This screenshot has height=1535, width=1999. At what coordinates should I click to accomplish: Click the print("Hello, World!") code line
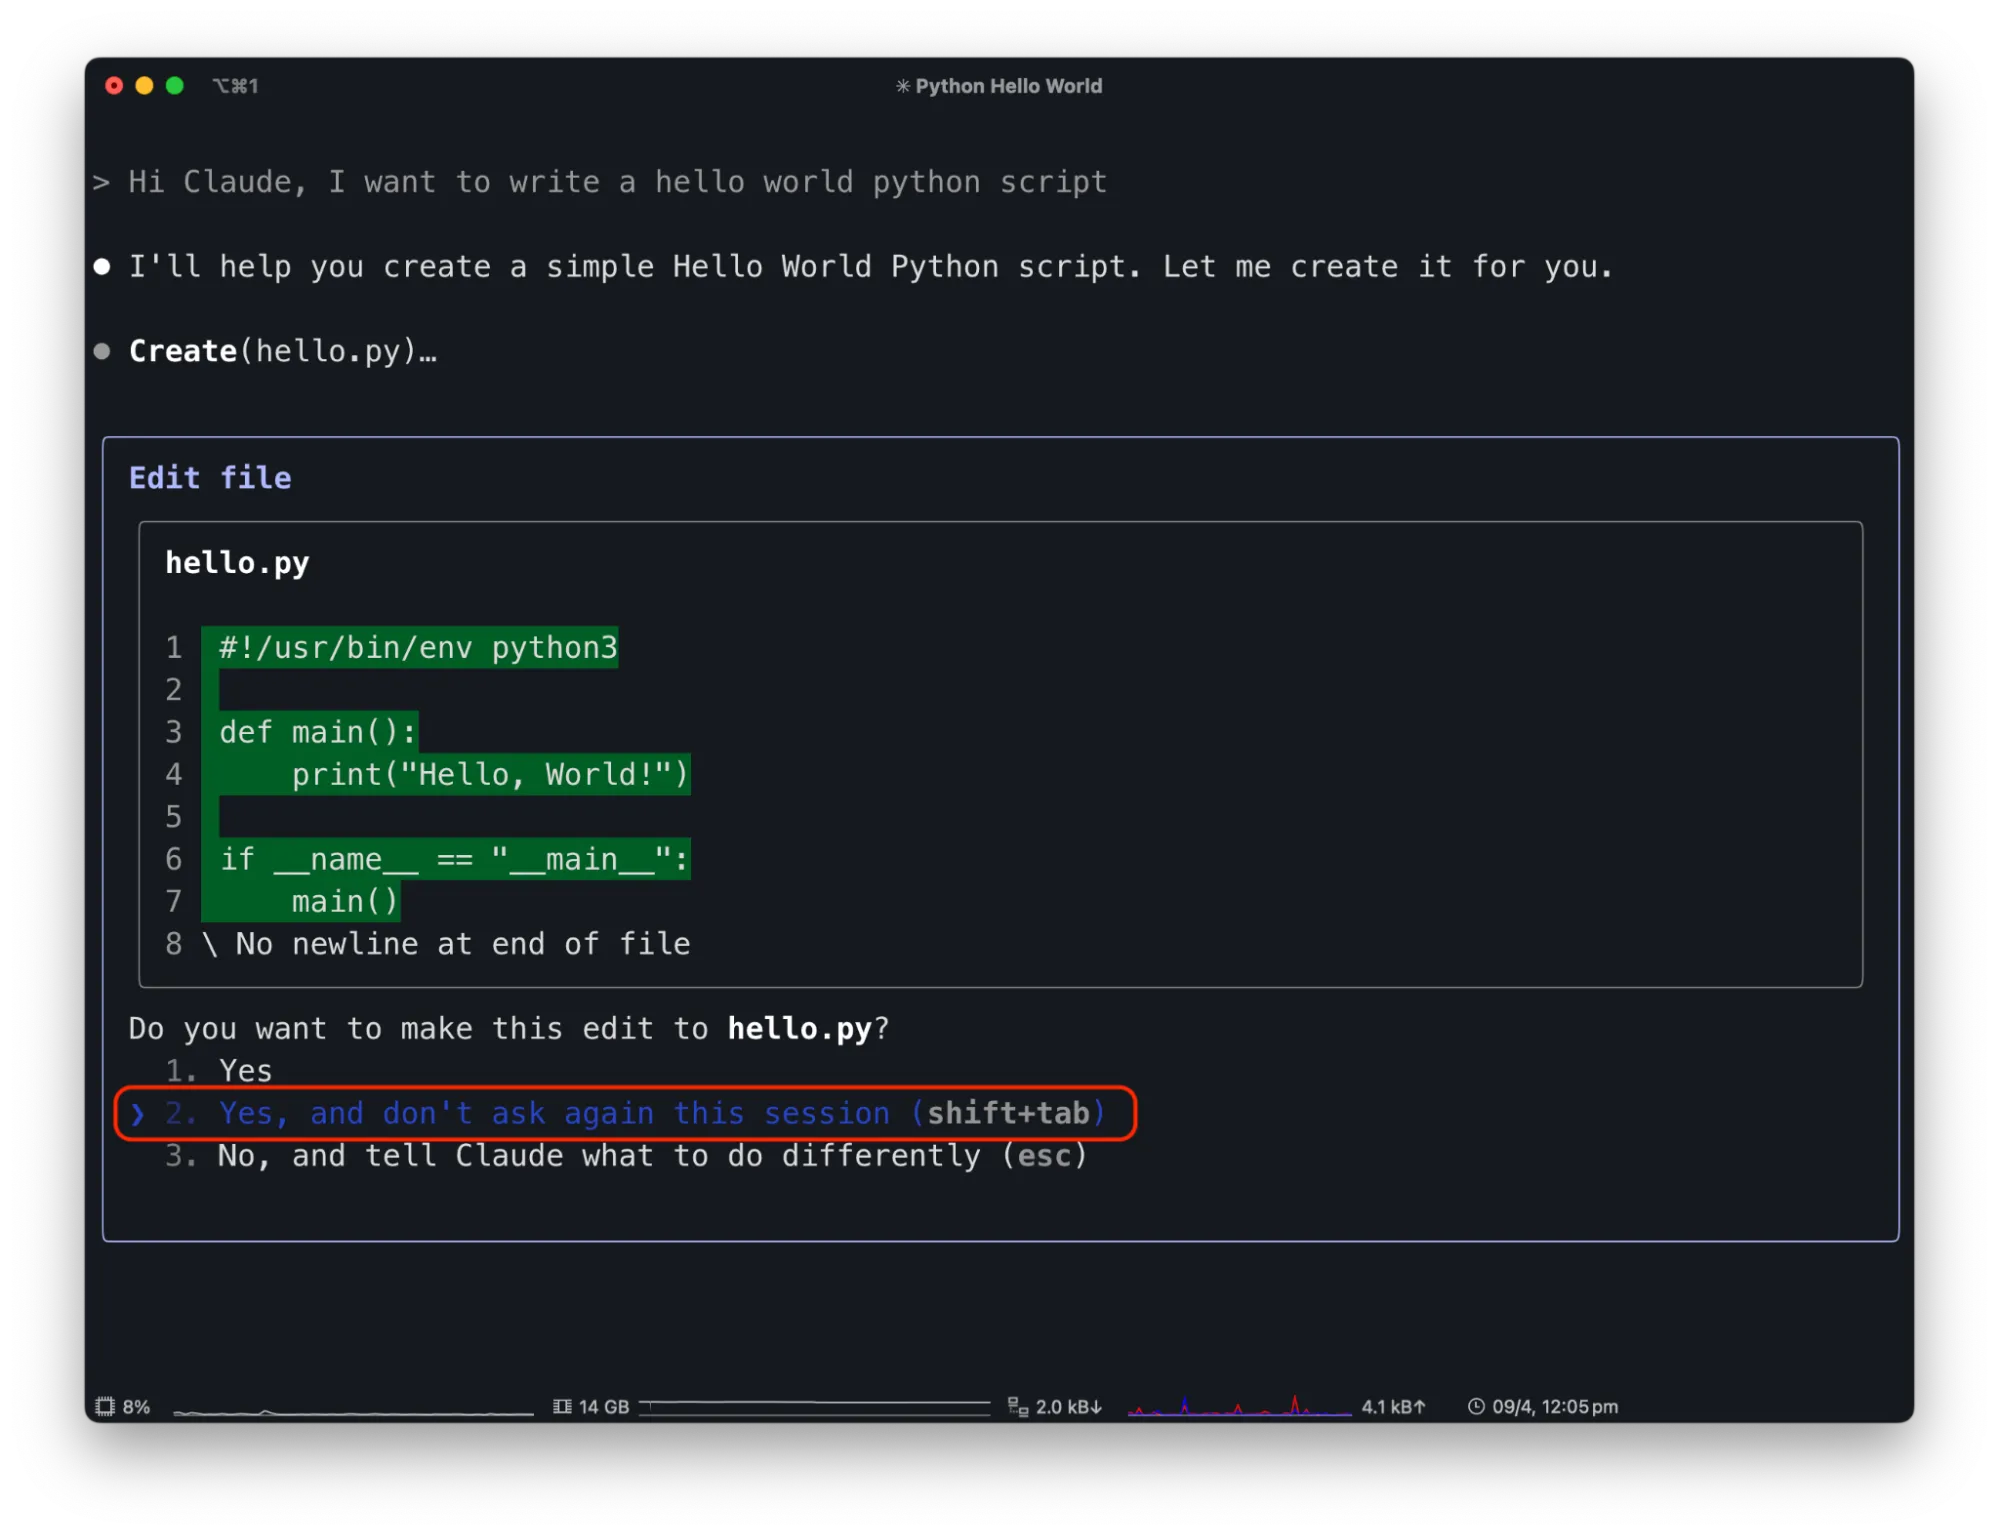pyautogui.click(x=490, y=775)
